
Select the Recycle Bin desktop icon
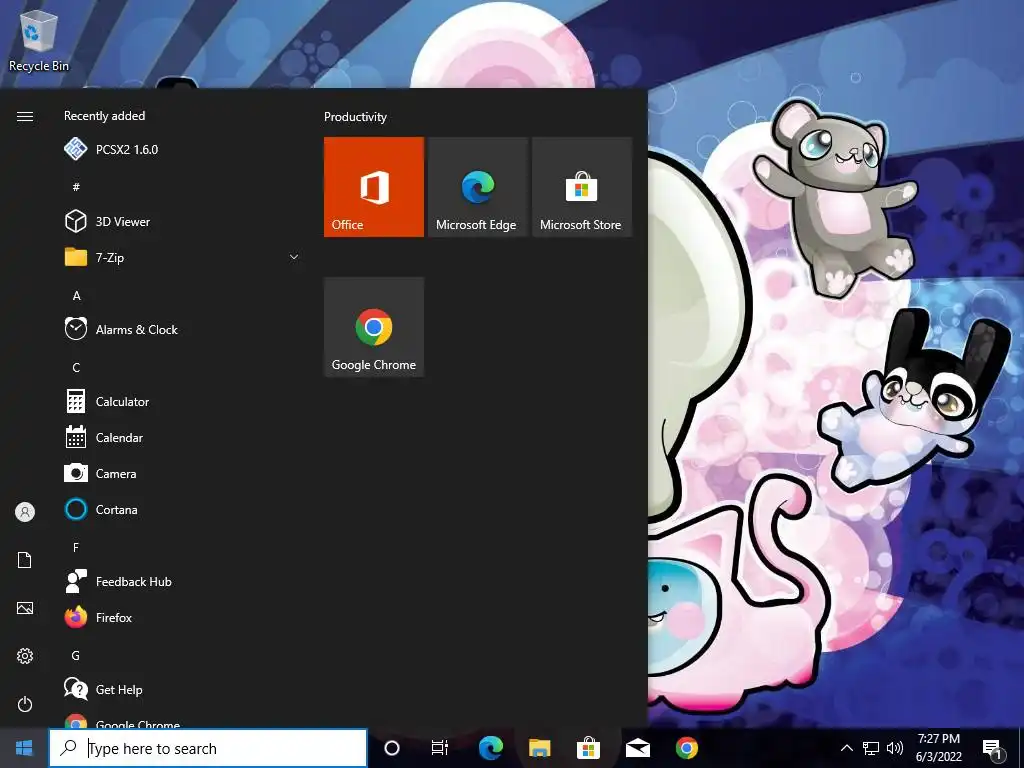pyautogui.click(x=39, y=40)
